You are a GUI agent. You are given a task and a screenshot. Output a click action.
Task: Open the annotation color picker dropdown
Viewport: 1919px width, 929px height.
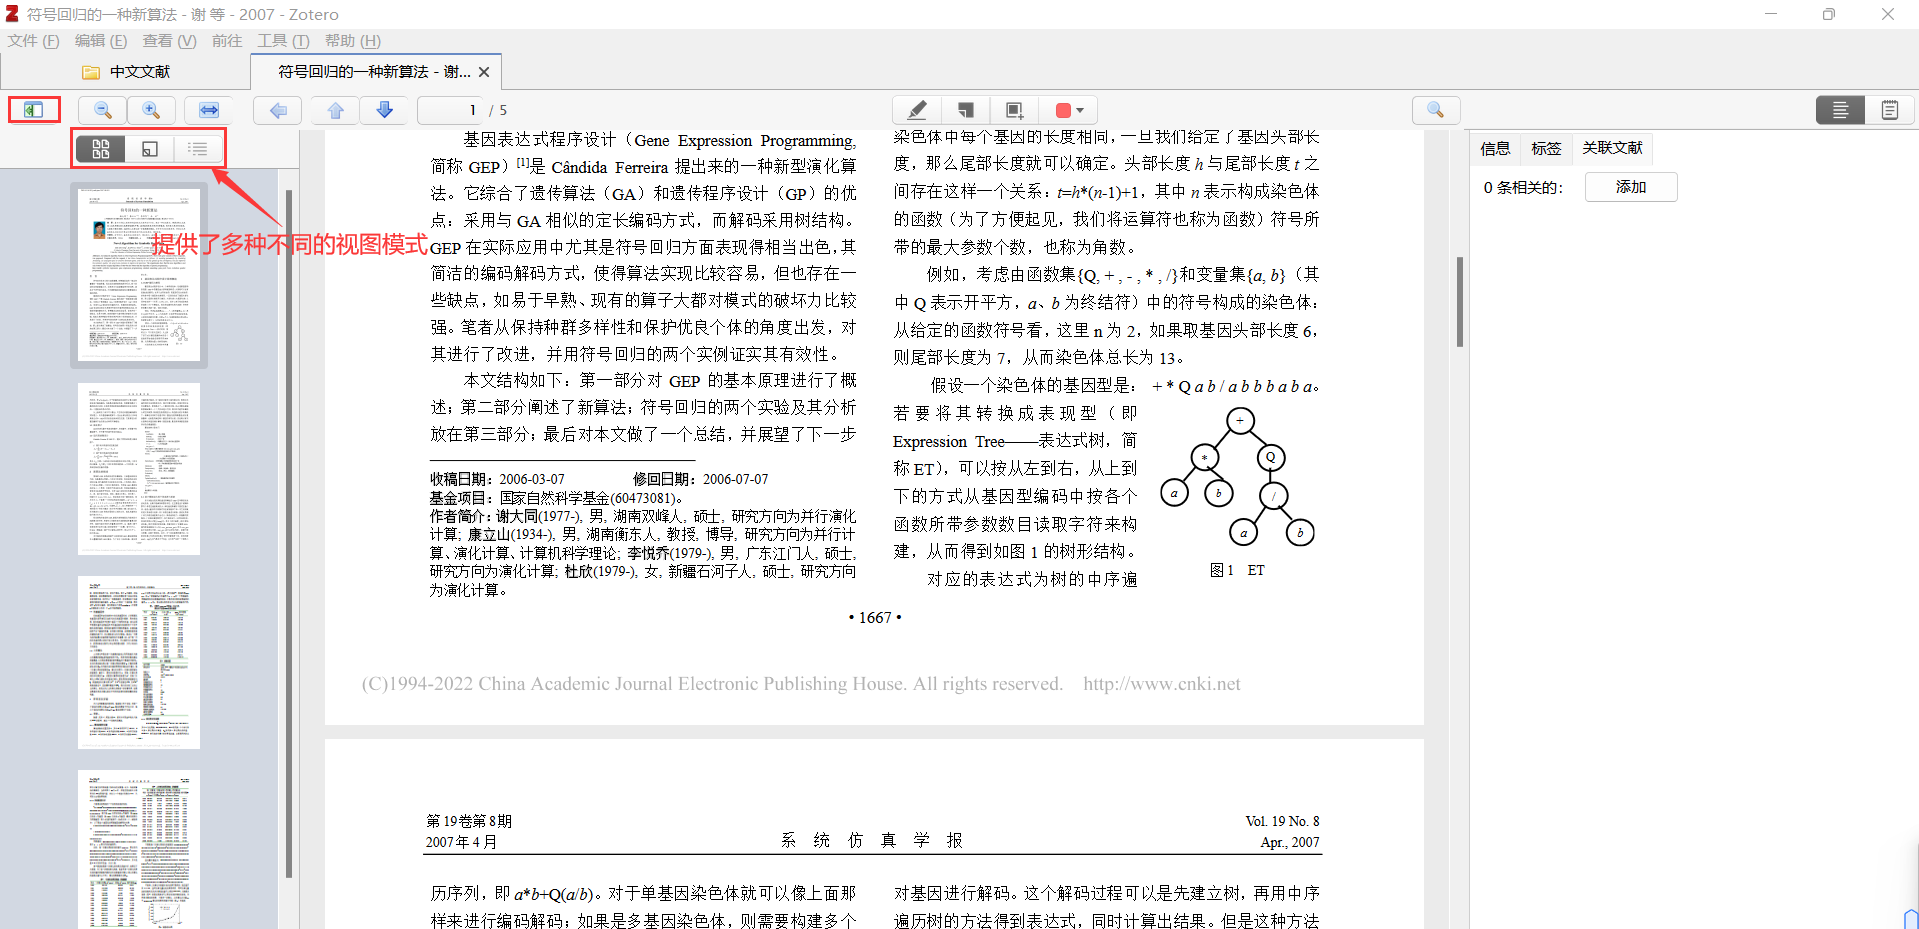pos(1069,110)
